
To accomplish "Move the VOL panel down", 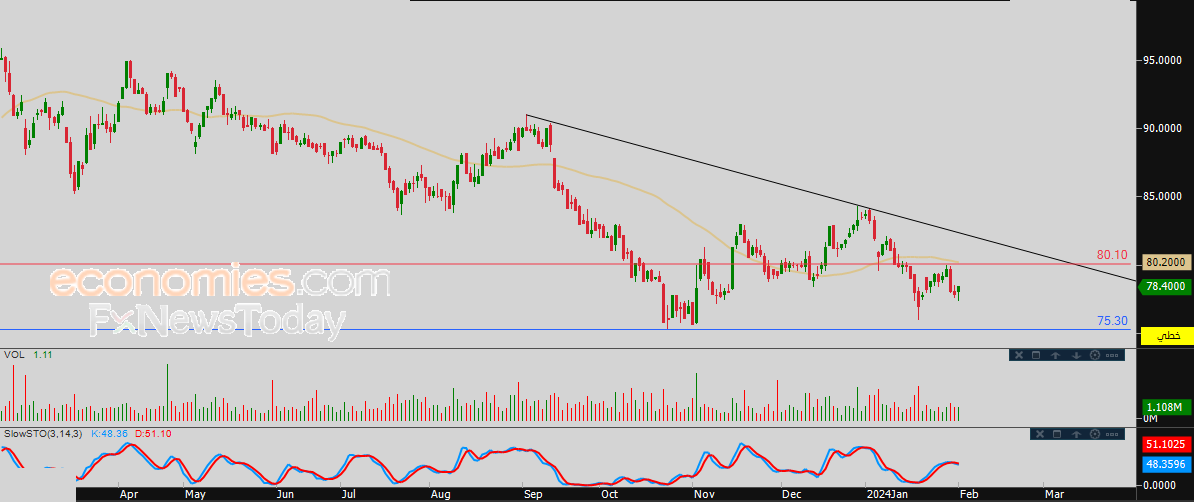I will (x=1076, y=355).
